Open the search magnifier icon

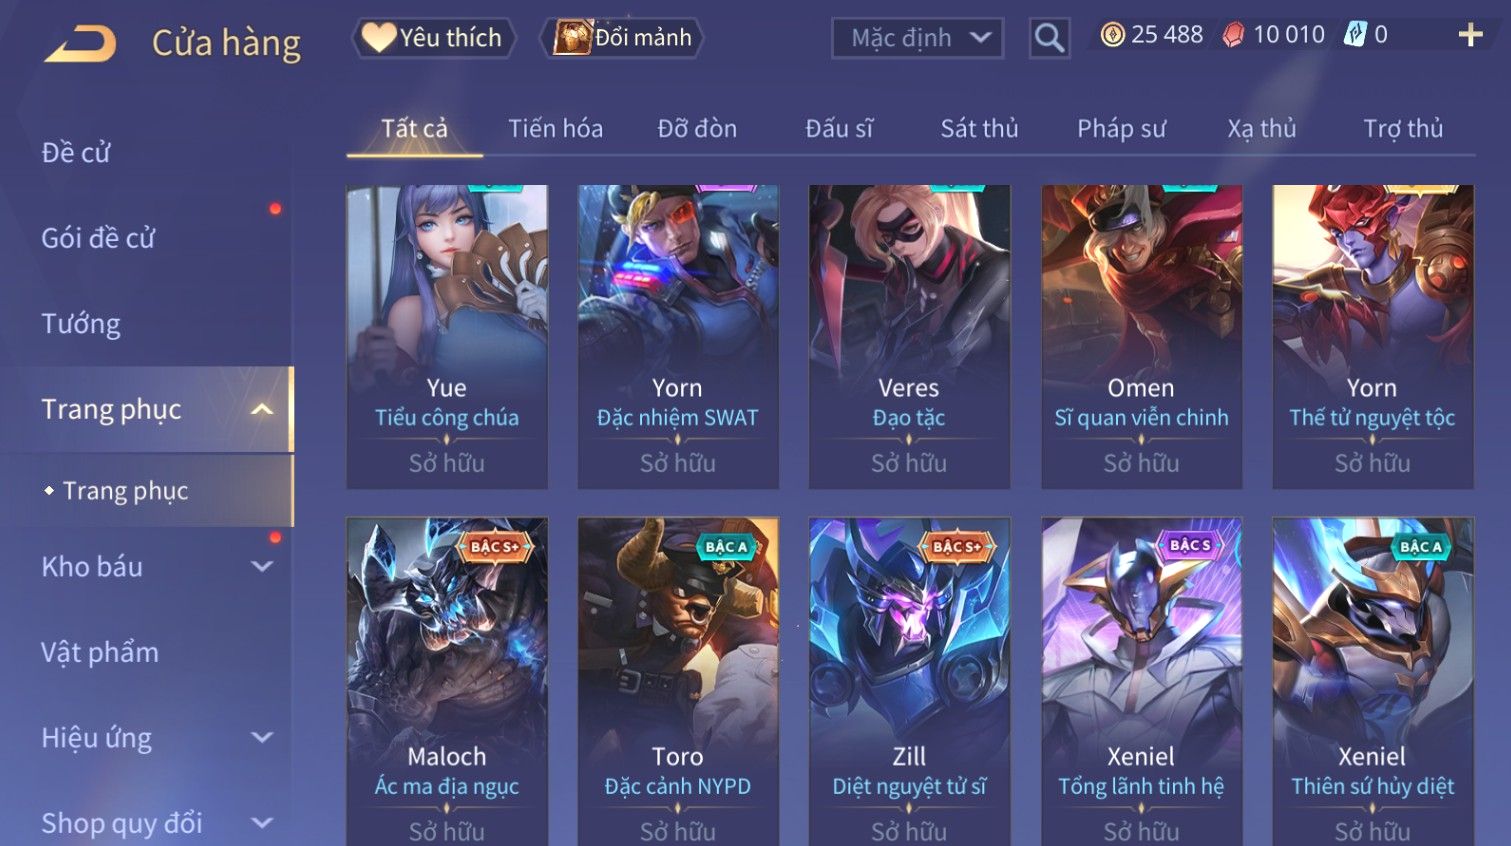point(1049,38)
